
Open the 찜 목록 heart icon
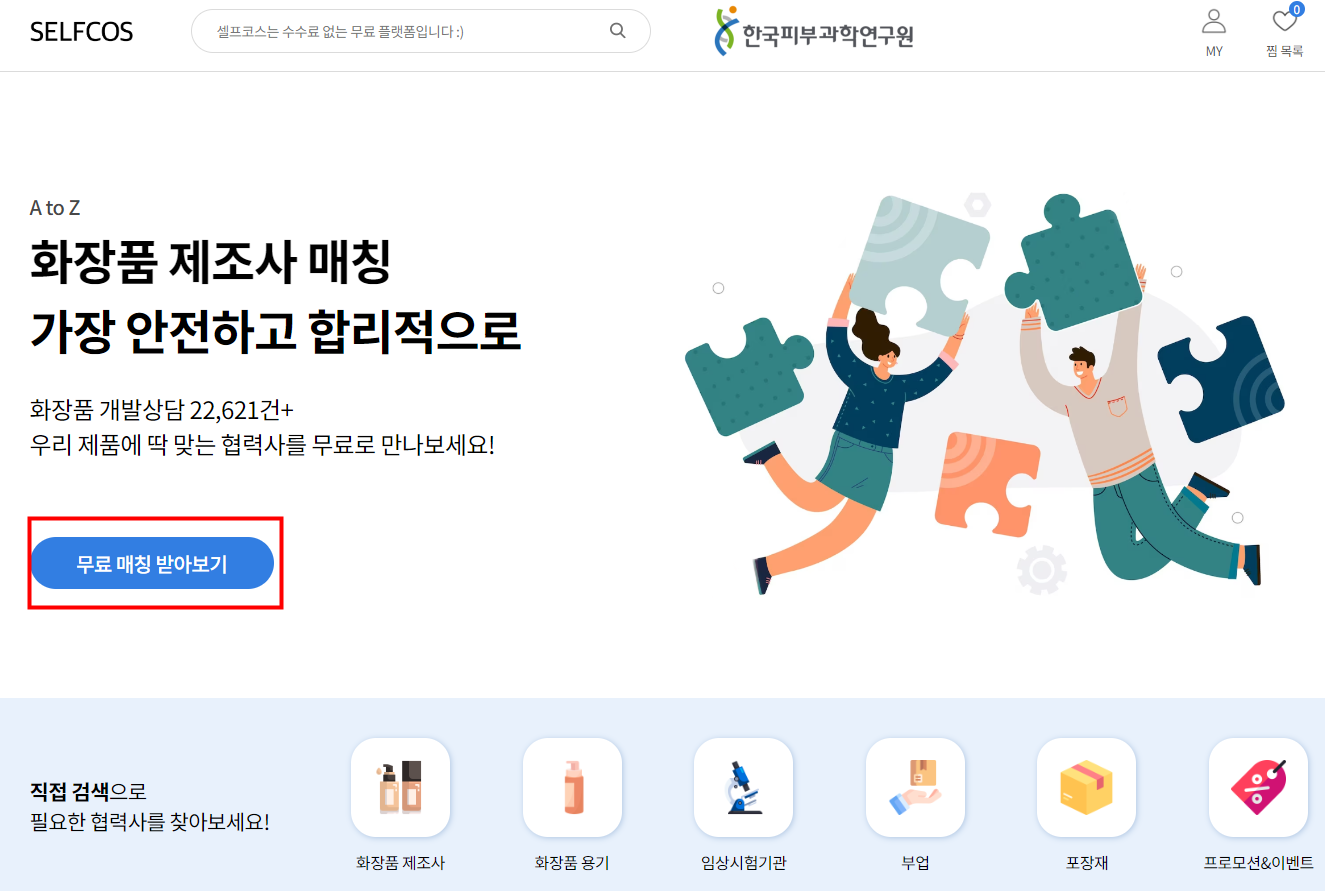click(x=1284, y=21)
